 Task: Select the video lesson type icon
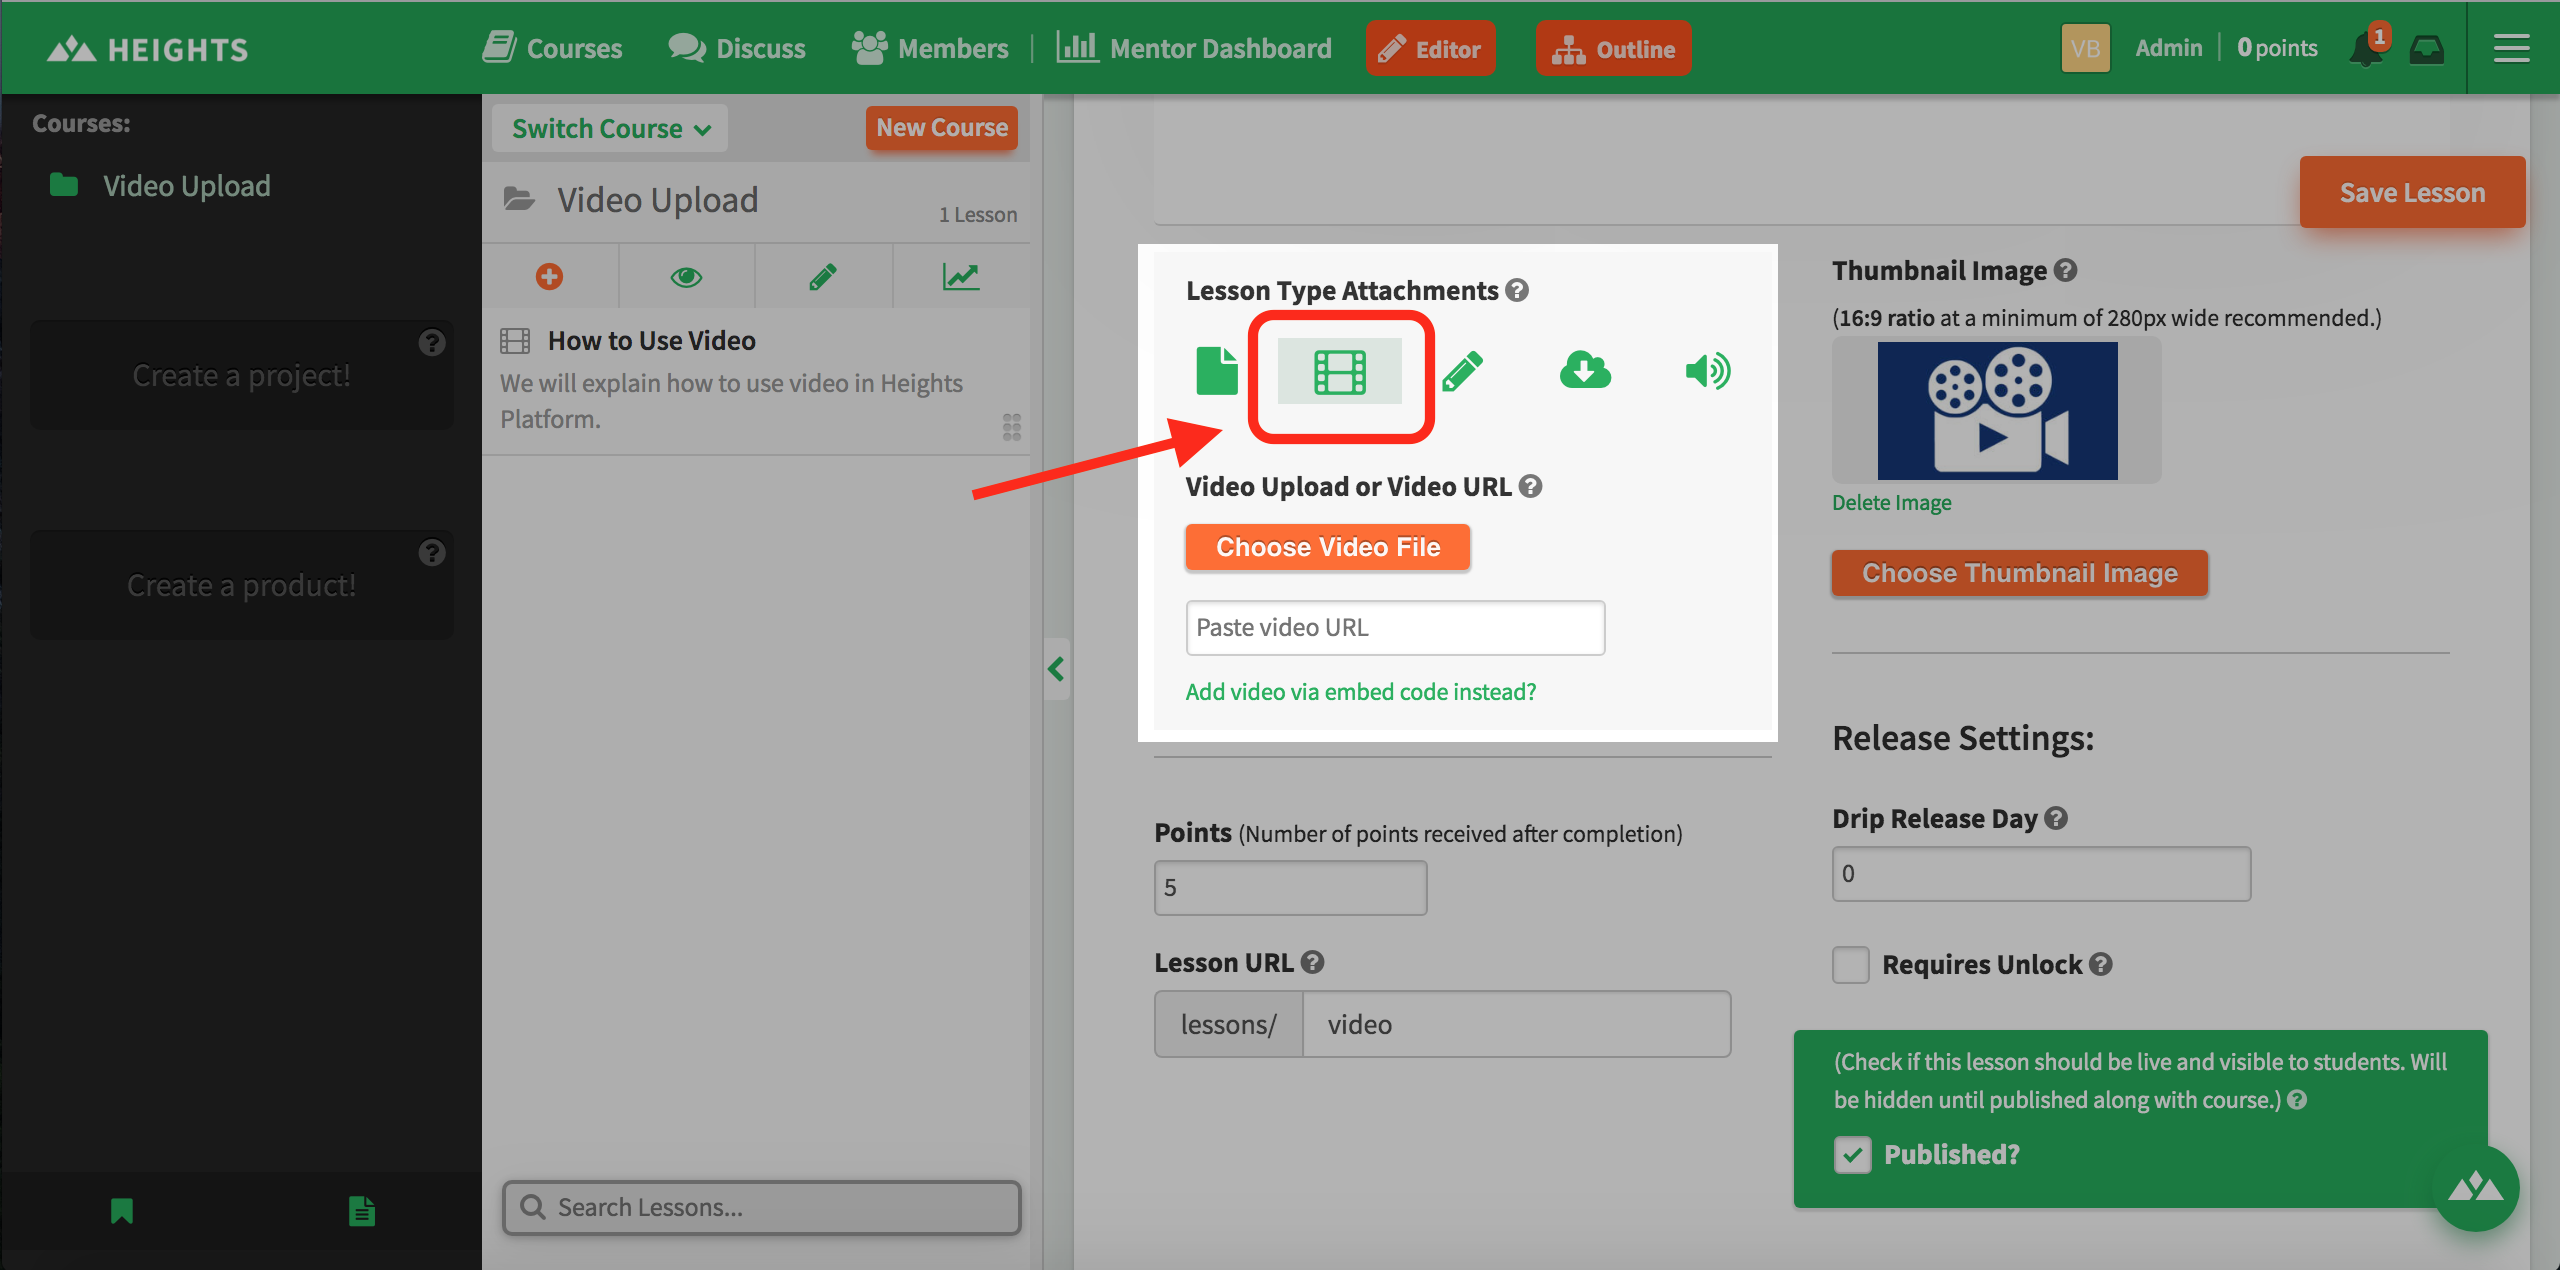[1340, 372]
